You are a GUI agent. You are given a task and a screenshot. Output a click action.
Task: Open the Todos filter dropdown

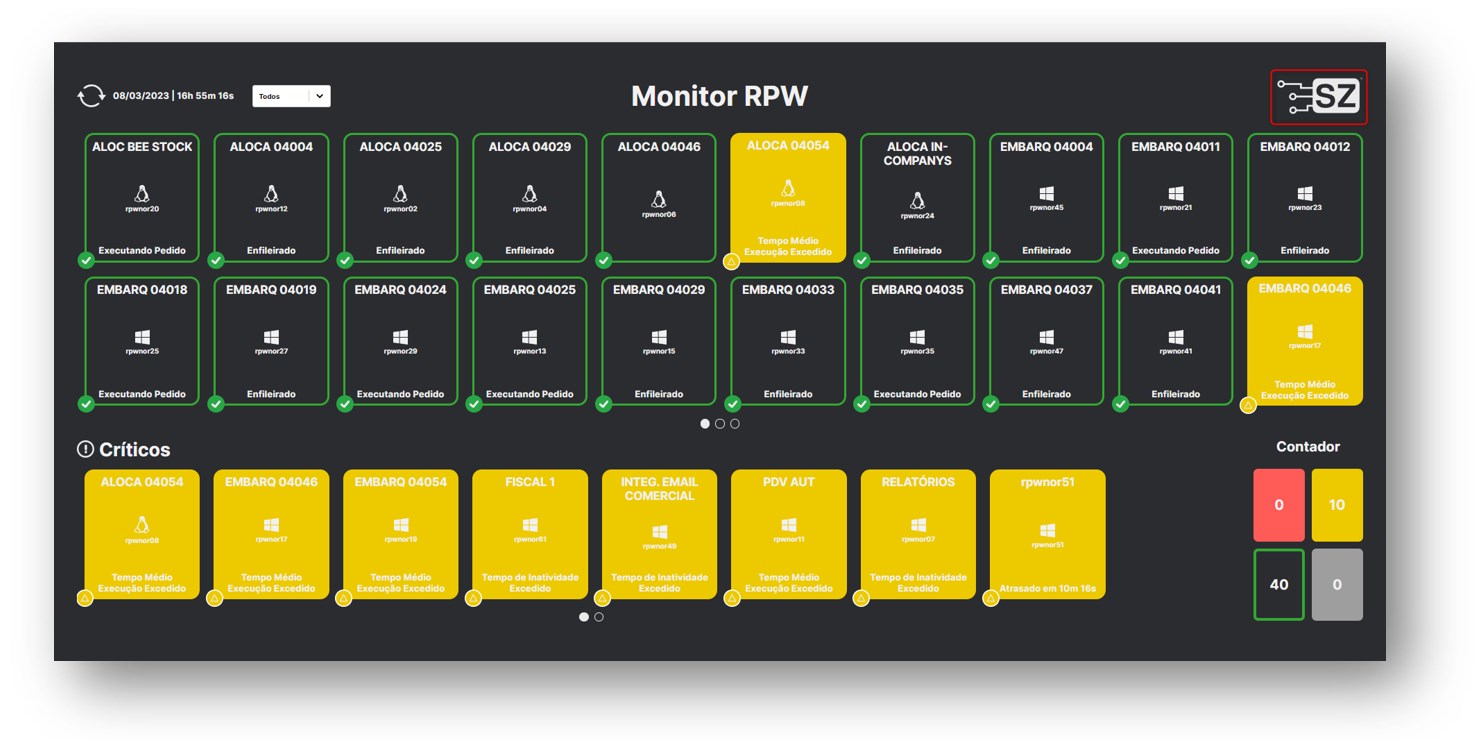[282, 96]
